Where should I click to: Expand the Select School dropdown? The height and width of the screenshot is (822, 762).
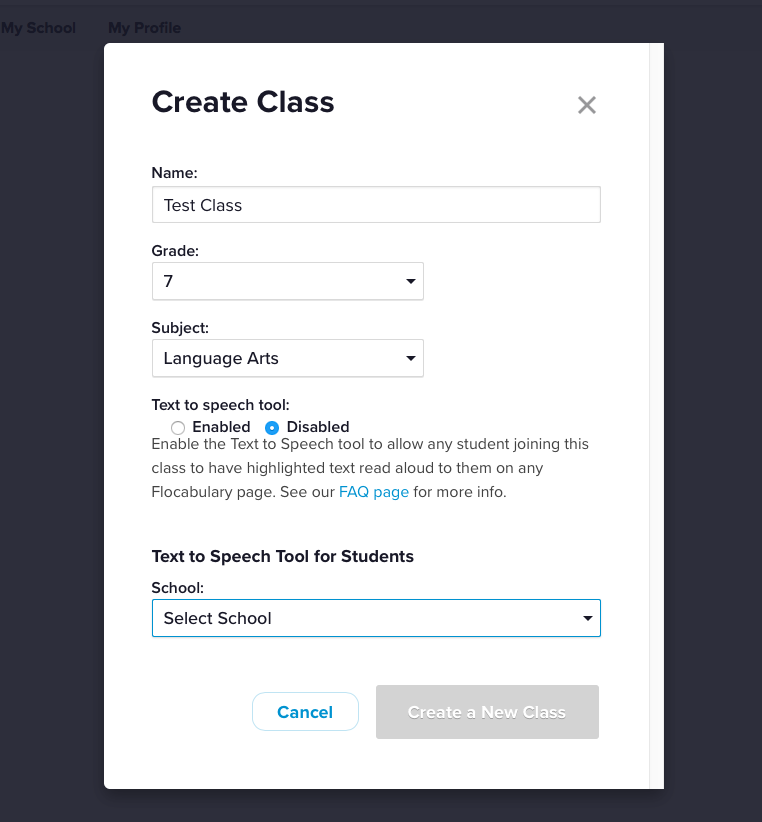(x=376, y=618)
